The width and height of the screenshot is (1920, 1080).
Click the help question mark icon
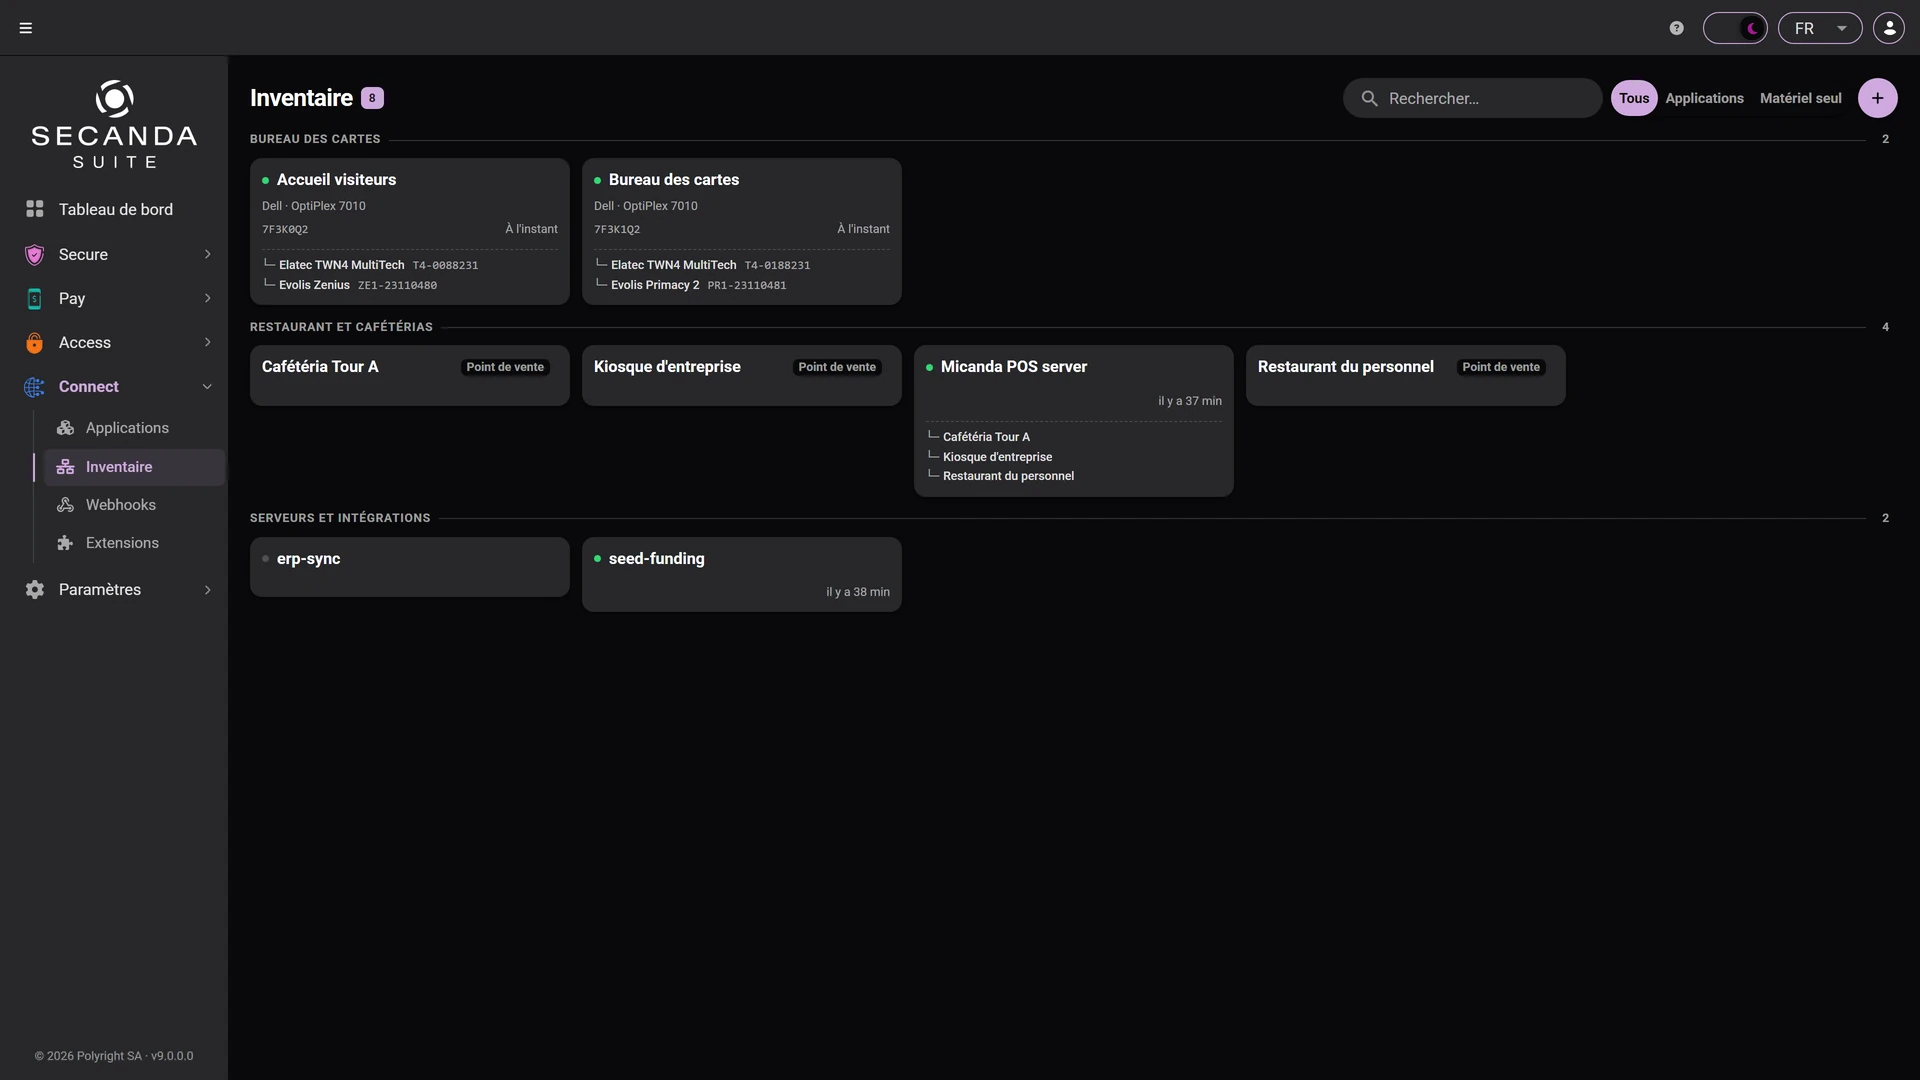click(x=1677, y=28)
